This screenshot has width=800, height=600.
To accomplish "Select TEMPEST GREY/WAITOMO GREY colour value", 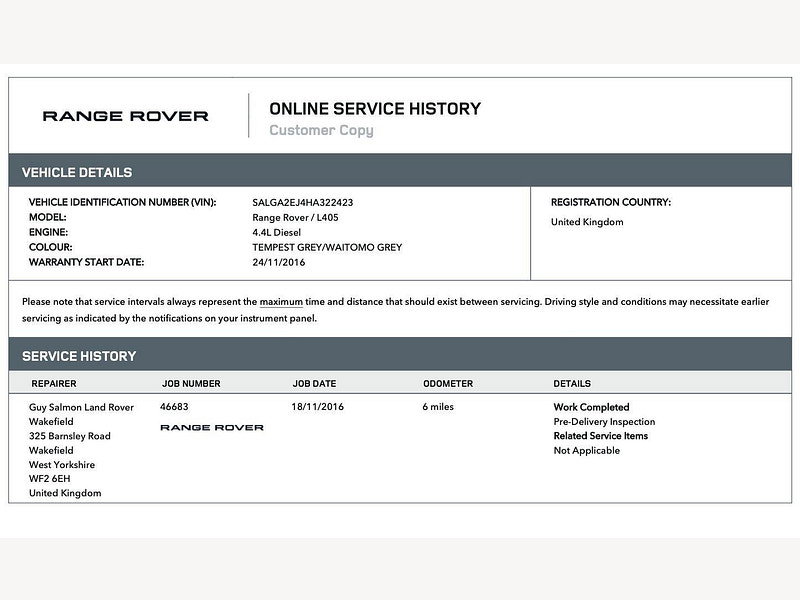I will point(327,247).
